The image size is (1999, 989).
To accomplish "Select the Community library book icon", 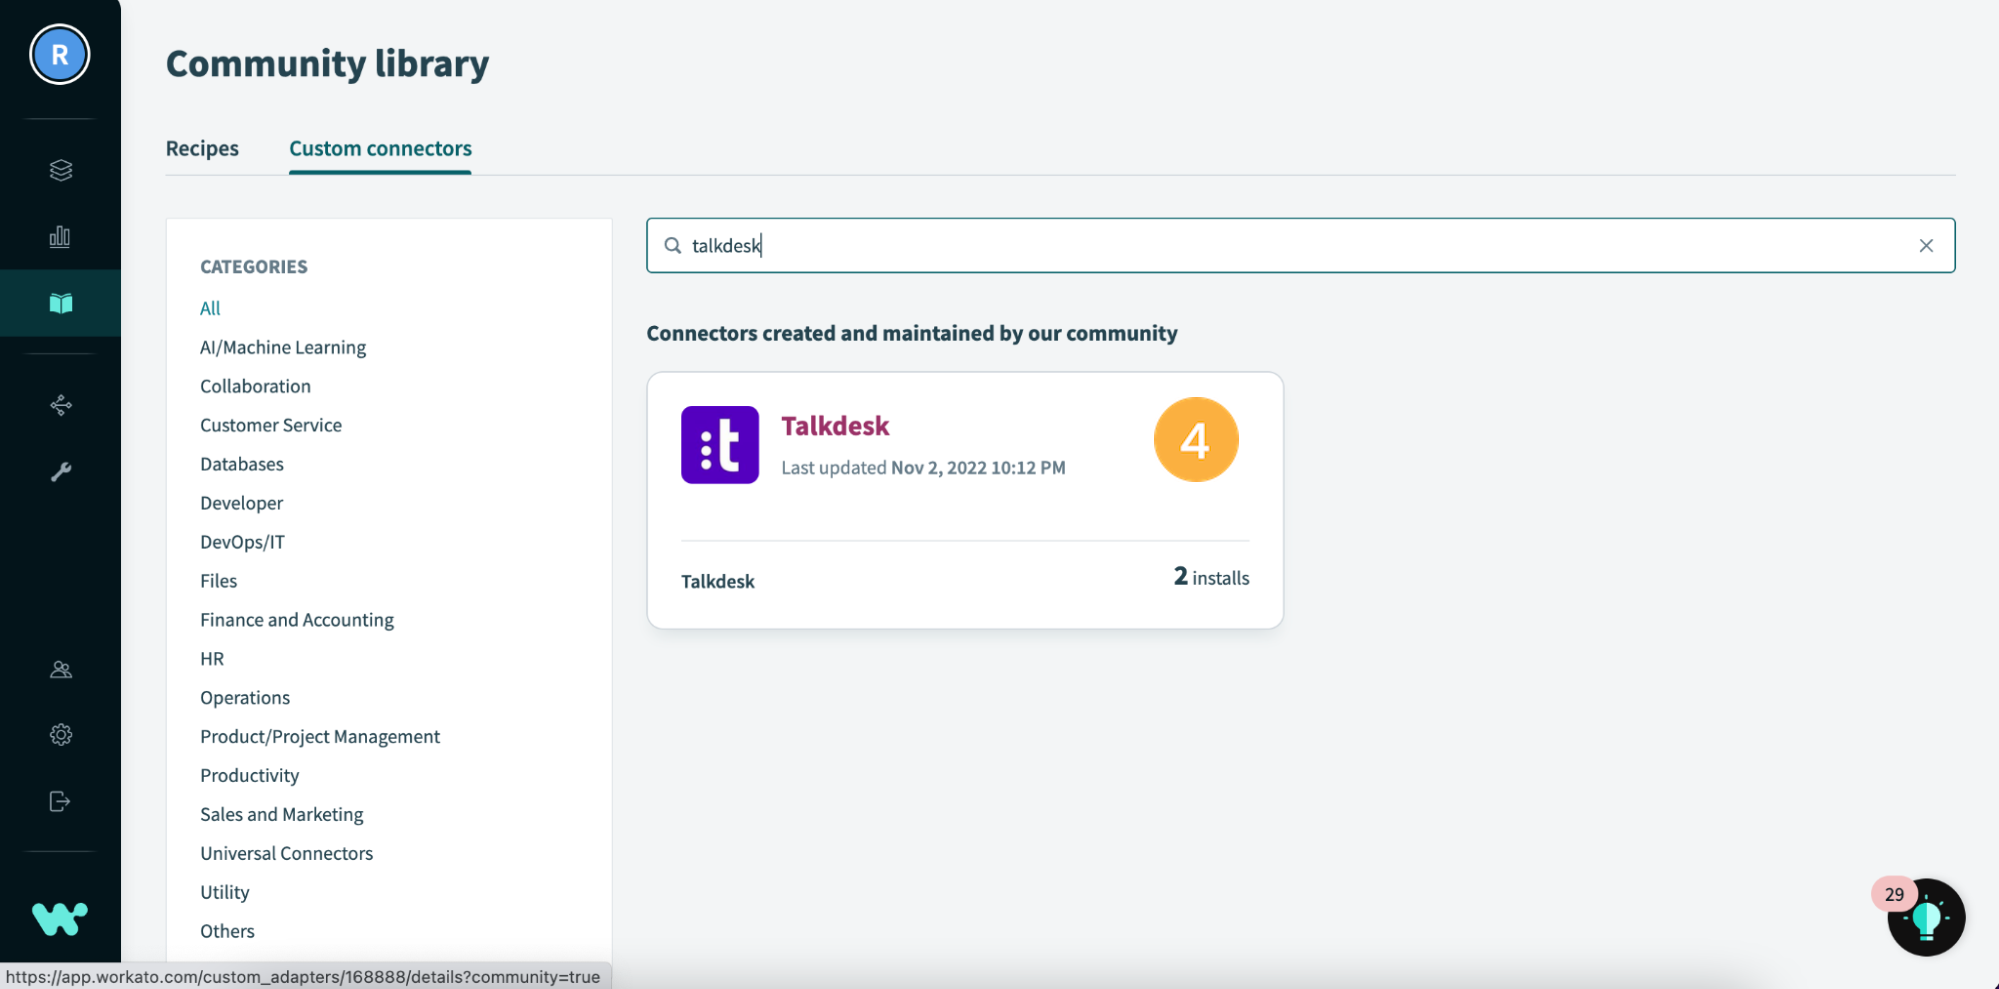I will [61, 303].
